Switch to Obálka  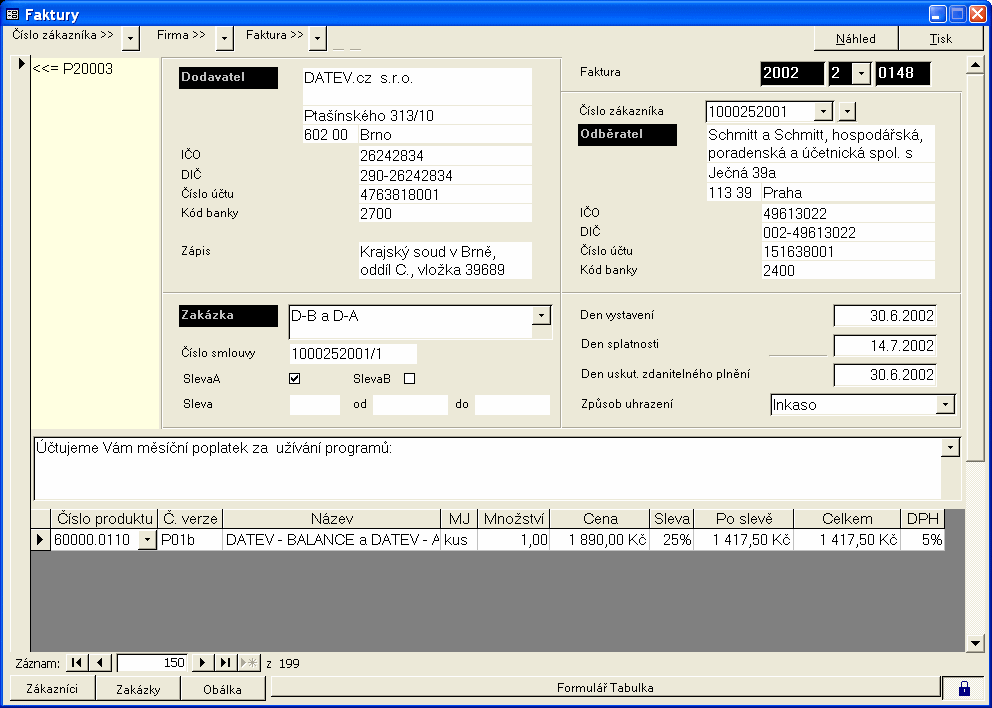click(224, 688)
